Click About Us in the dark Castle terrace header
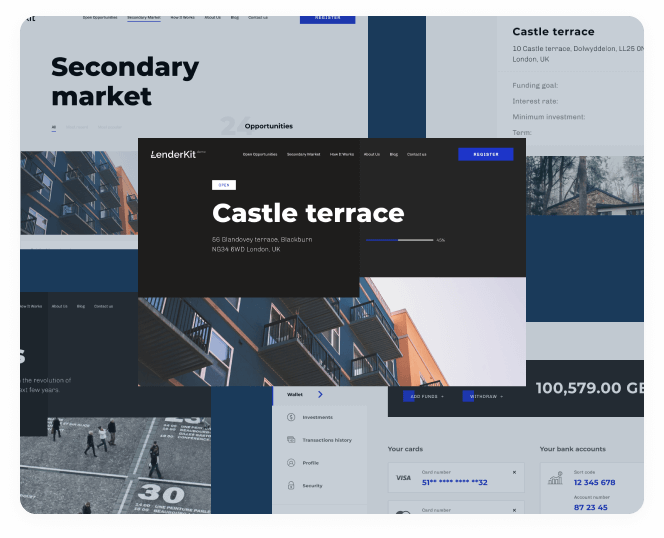The height and width of the screenshot is (538, 664). point(372,154)
